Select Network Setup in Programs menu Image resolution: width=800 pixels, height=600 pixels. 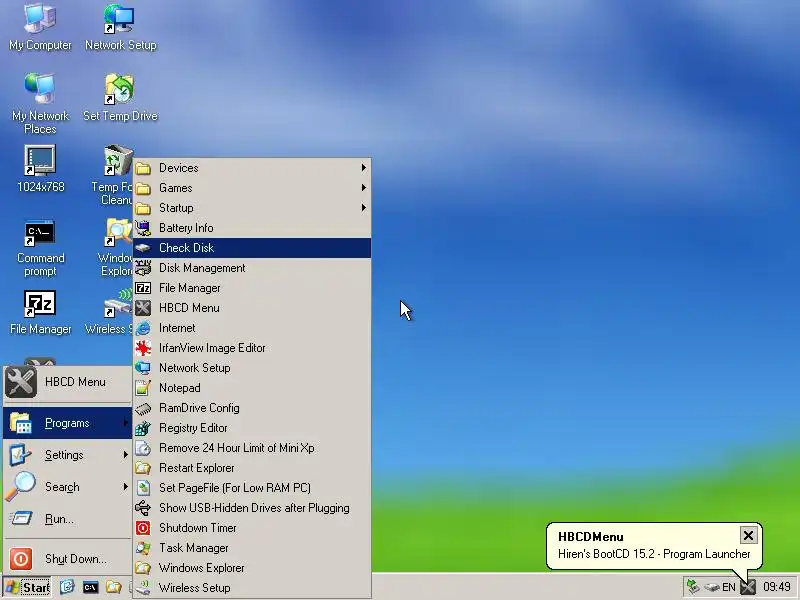click(252, 368)
